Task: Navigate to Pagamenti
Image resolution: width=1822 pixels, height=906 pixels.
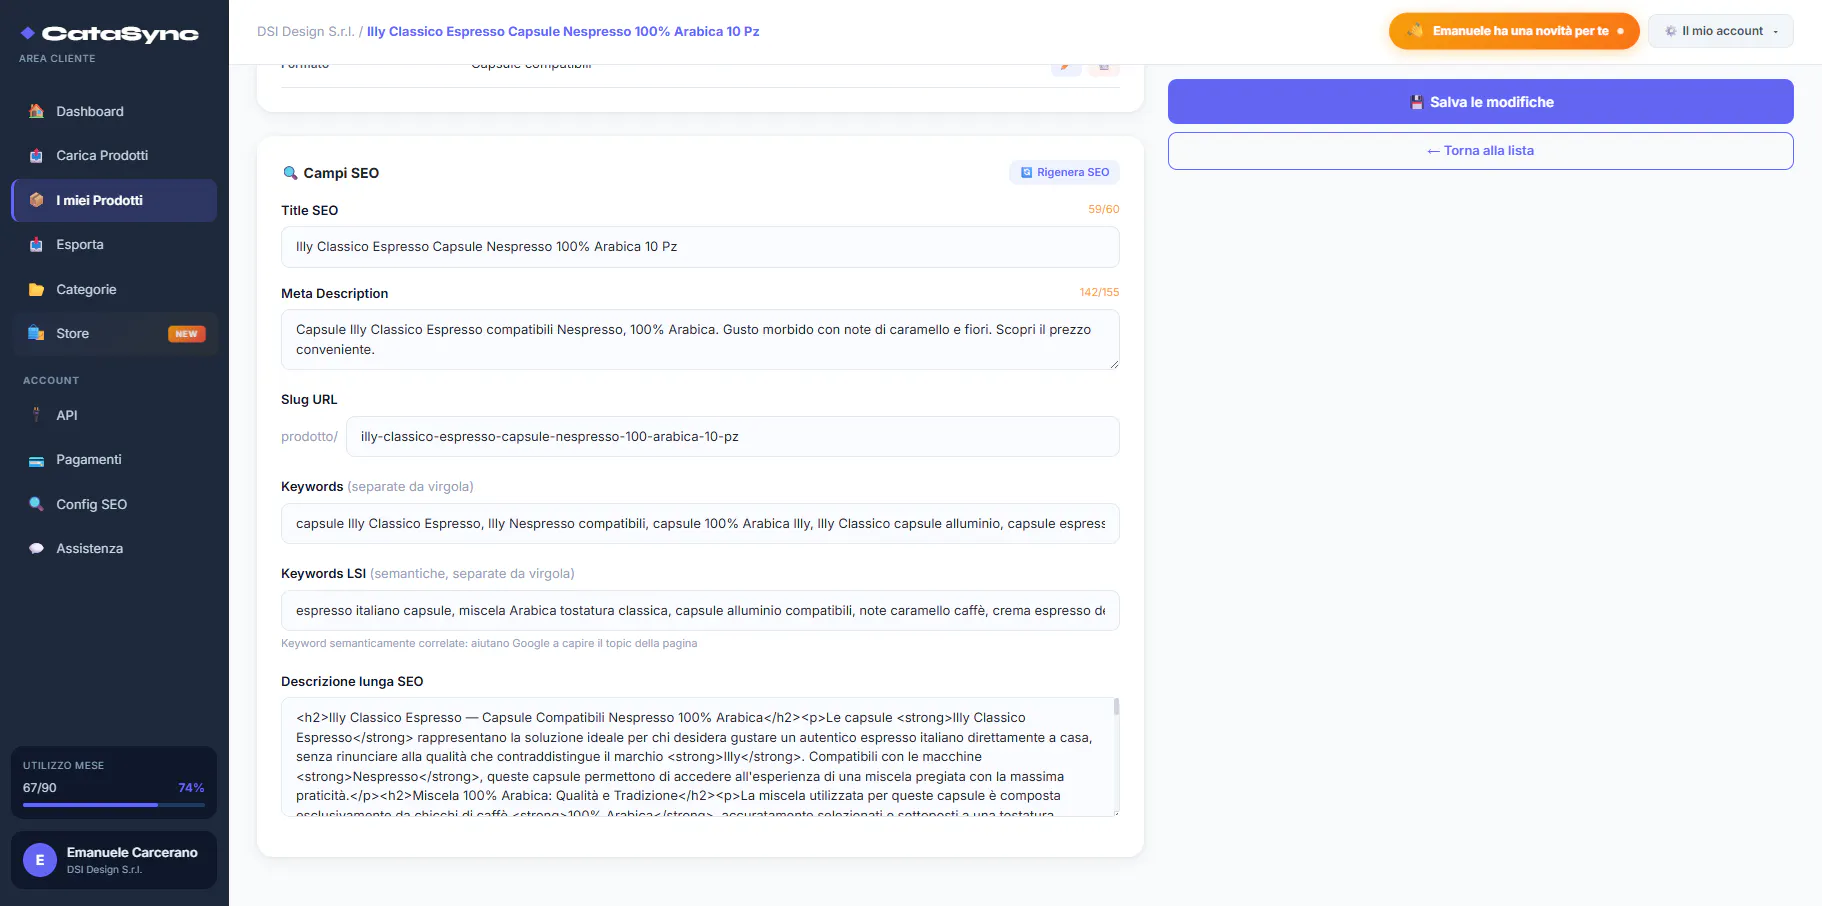Action: (114, 460)
